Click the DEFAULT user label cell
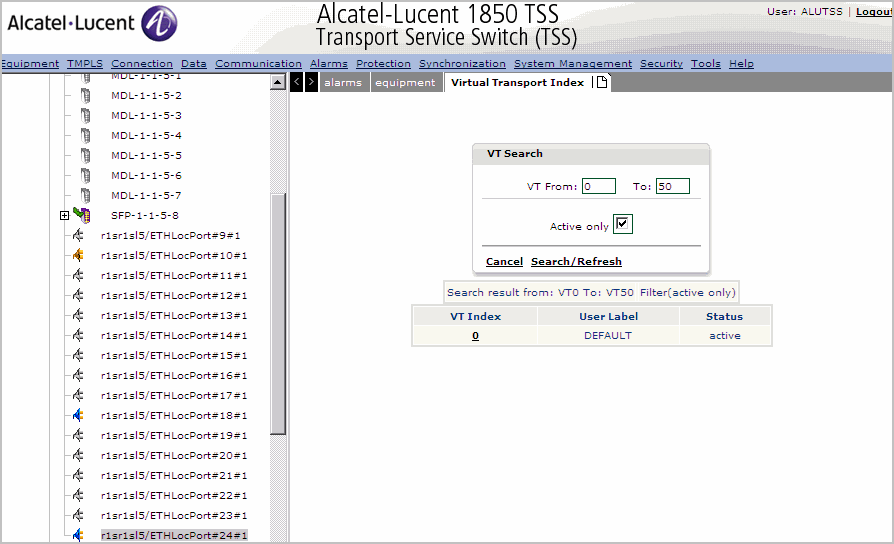Screen dimensions: 894x544 608,335
